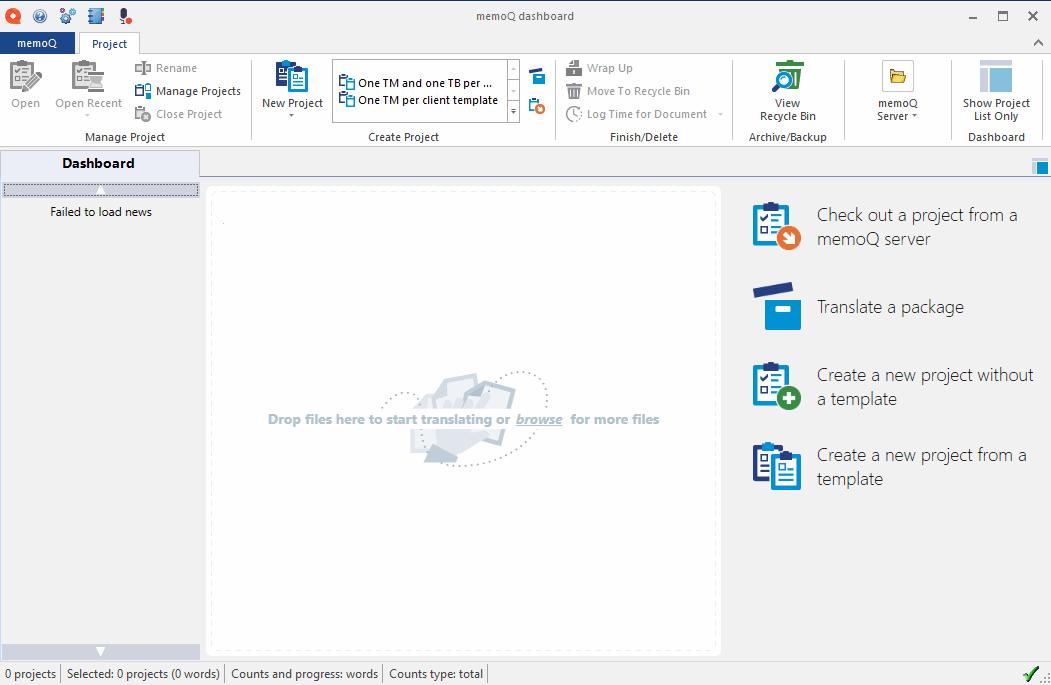
Task: Click the 'Failed to load news' message
Action: pos(101,212)
